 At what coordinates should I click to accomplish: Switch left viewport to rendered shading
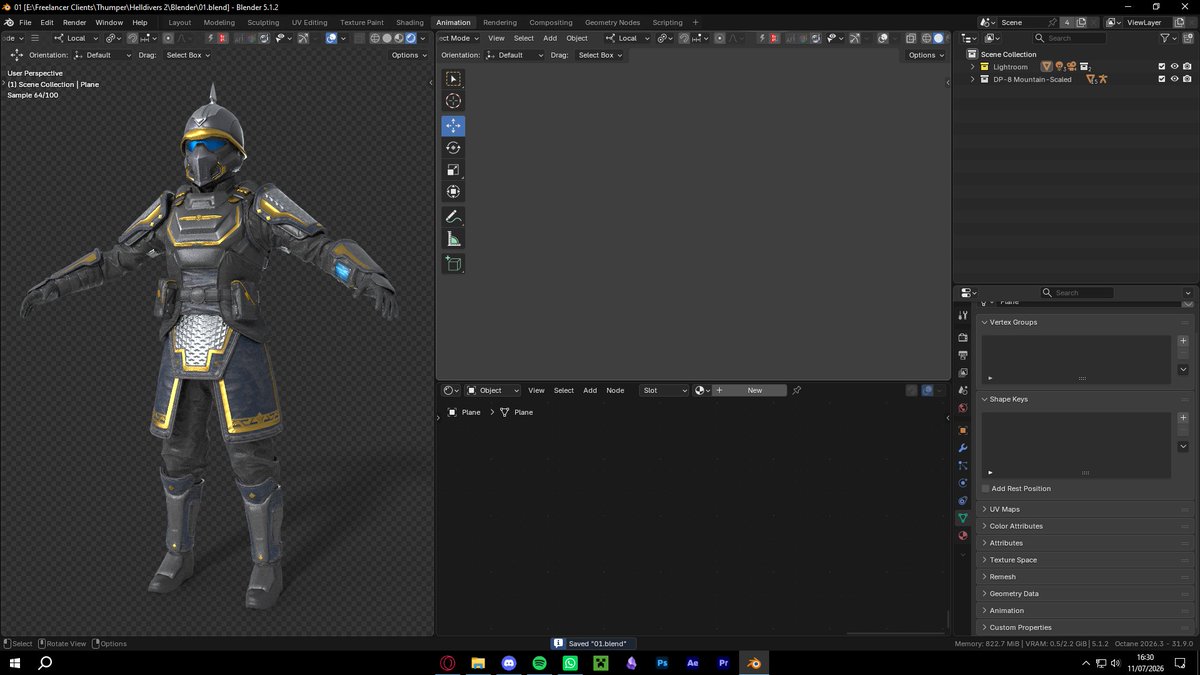(x=411, y=38)
